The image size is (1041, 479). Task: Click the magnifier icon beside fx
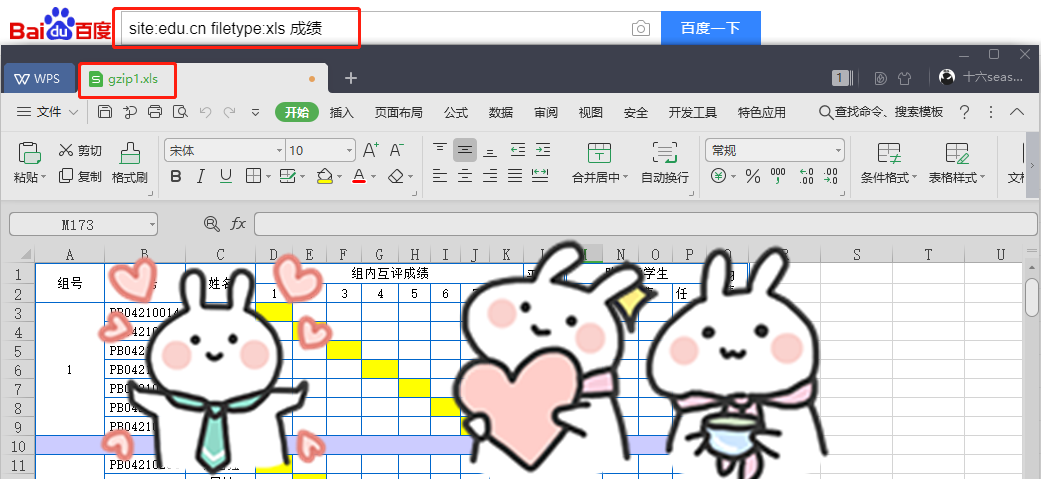tap(212, 224)
